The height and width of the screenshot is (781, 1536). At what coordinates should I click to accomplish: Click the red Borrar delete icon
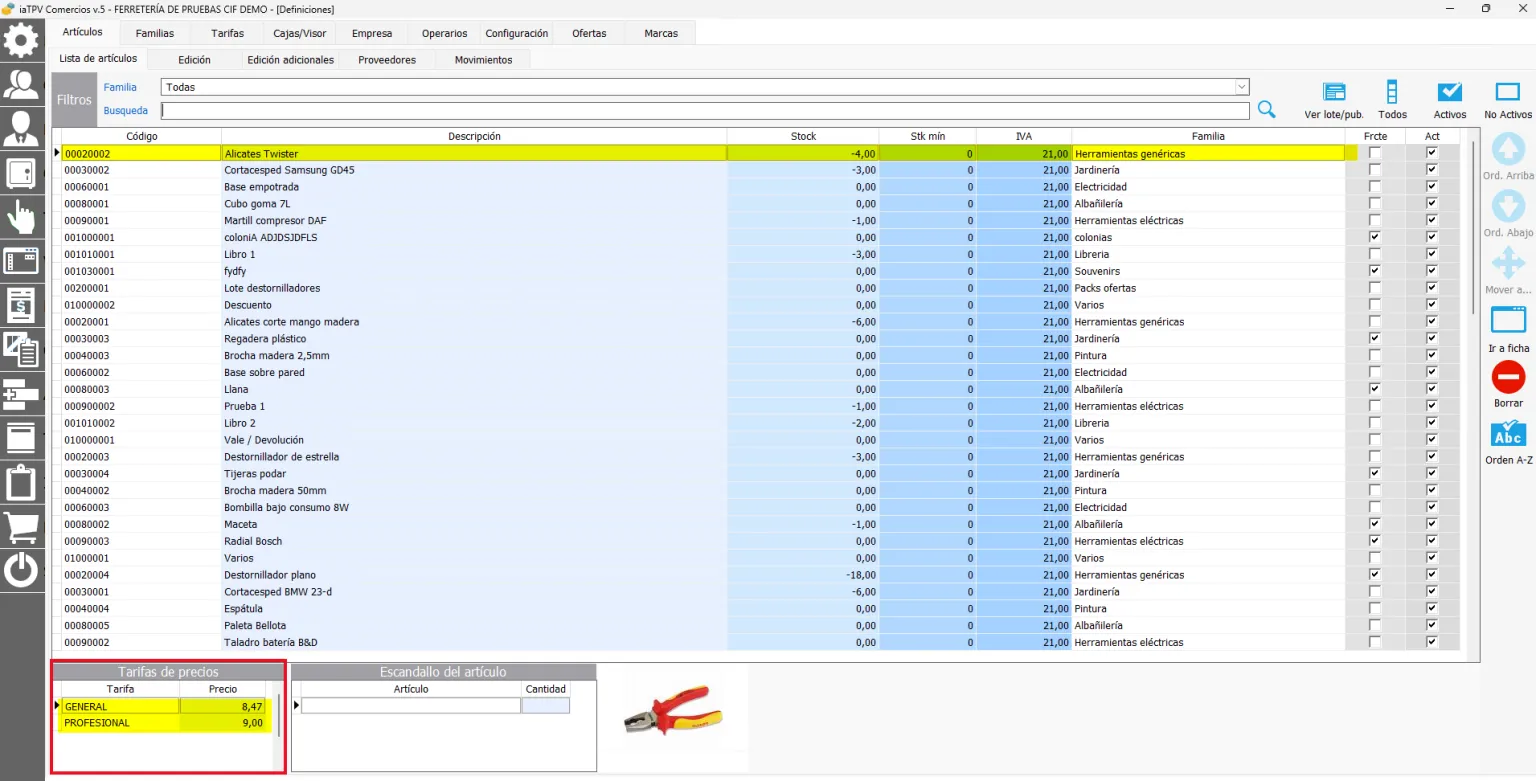coord(1508,377)
